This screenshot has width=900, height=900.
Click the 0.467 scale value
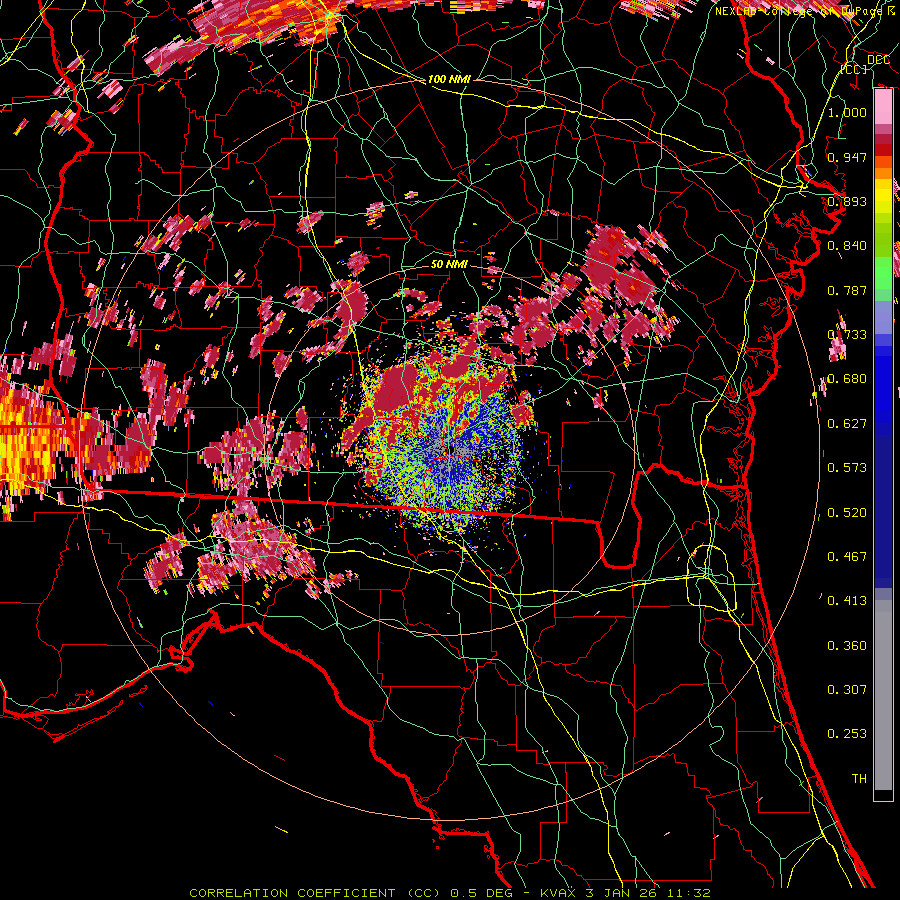pyautogui.click(x=847, y=557)
